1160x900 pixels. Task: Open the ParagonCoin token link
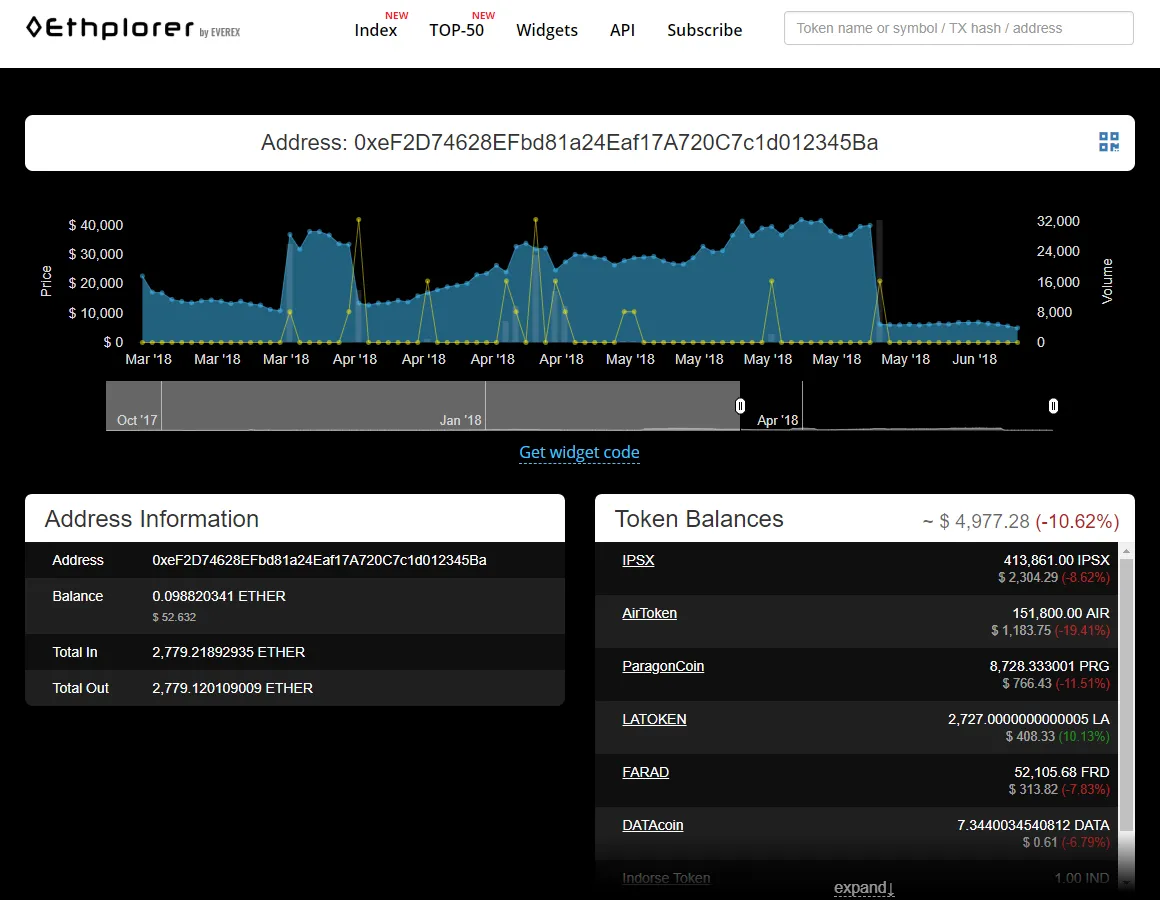(x=663, y=666)
